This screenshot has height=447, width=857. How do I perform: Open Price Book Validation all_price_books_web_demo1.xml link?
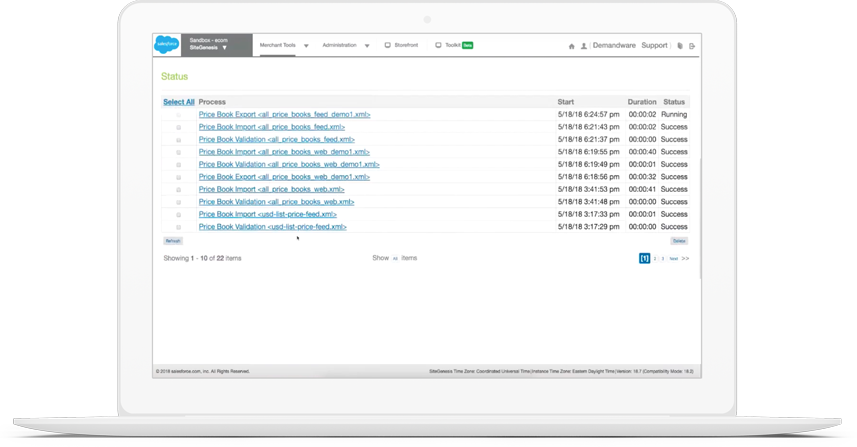pyautogui.click(x=289, y=164)
